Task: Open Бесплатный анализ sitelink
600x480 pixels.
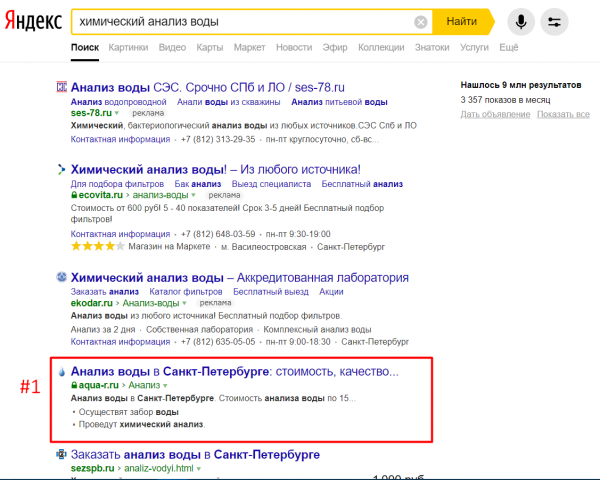Action: click(x=362, y=184)
